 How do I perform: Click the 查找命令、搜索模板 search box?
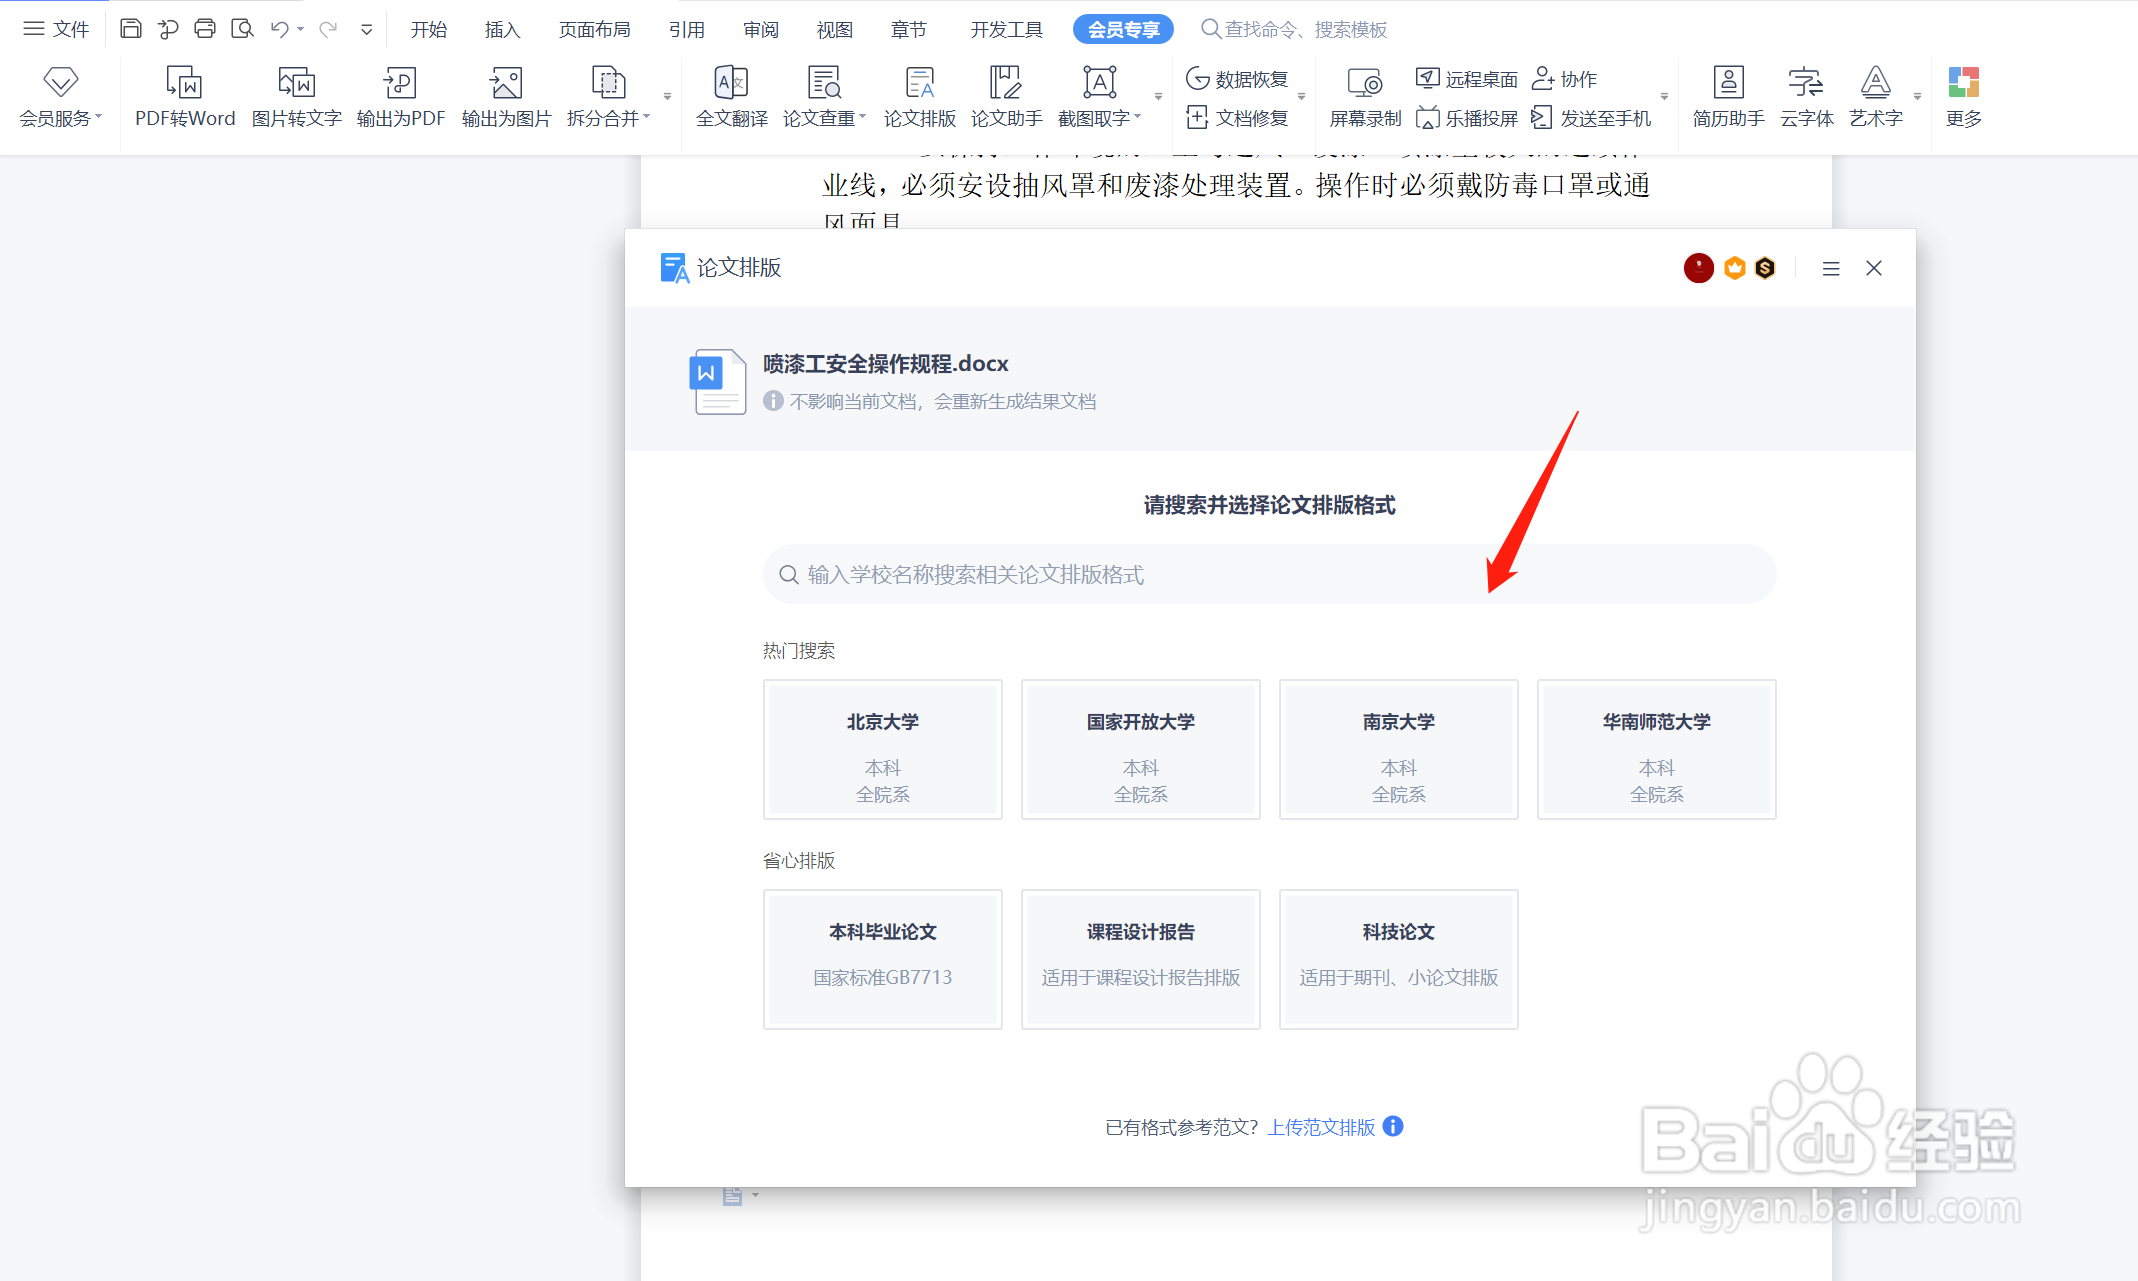1294,29
